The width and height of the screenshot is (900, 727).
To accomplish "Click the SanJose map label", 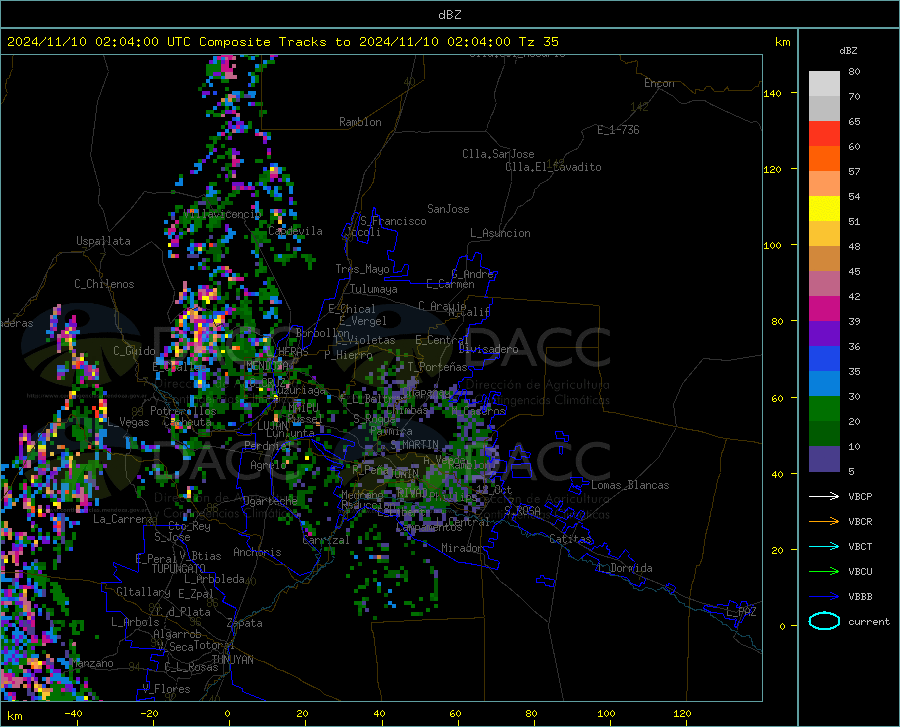I will coord(448,209).
